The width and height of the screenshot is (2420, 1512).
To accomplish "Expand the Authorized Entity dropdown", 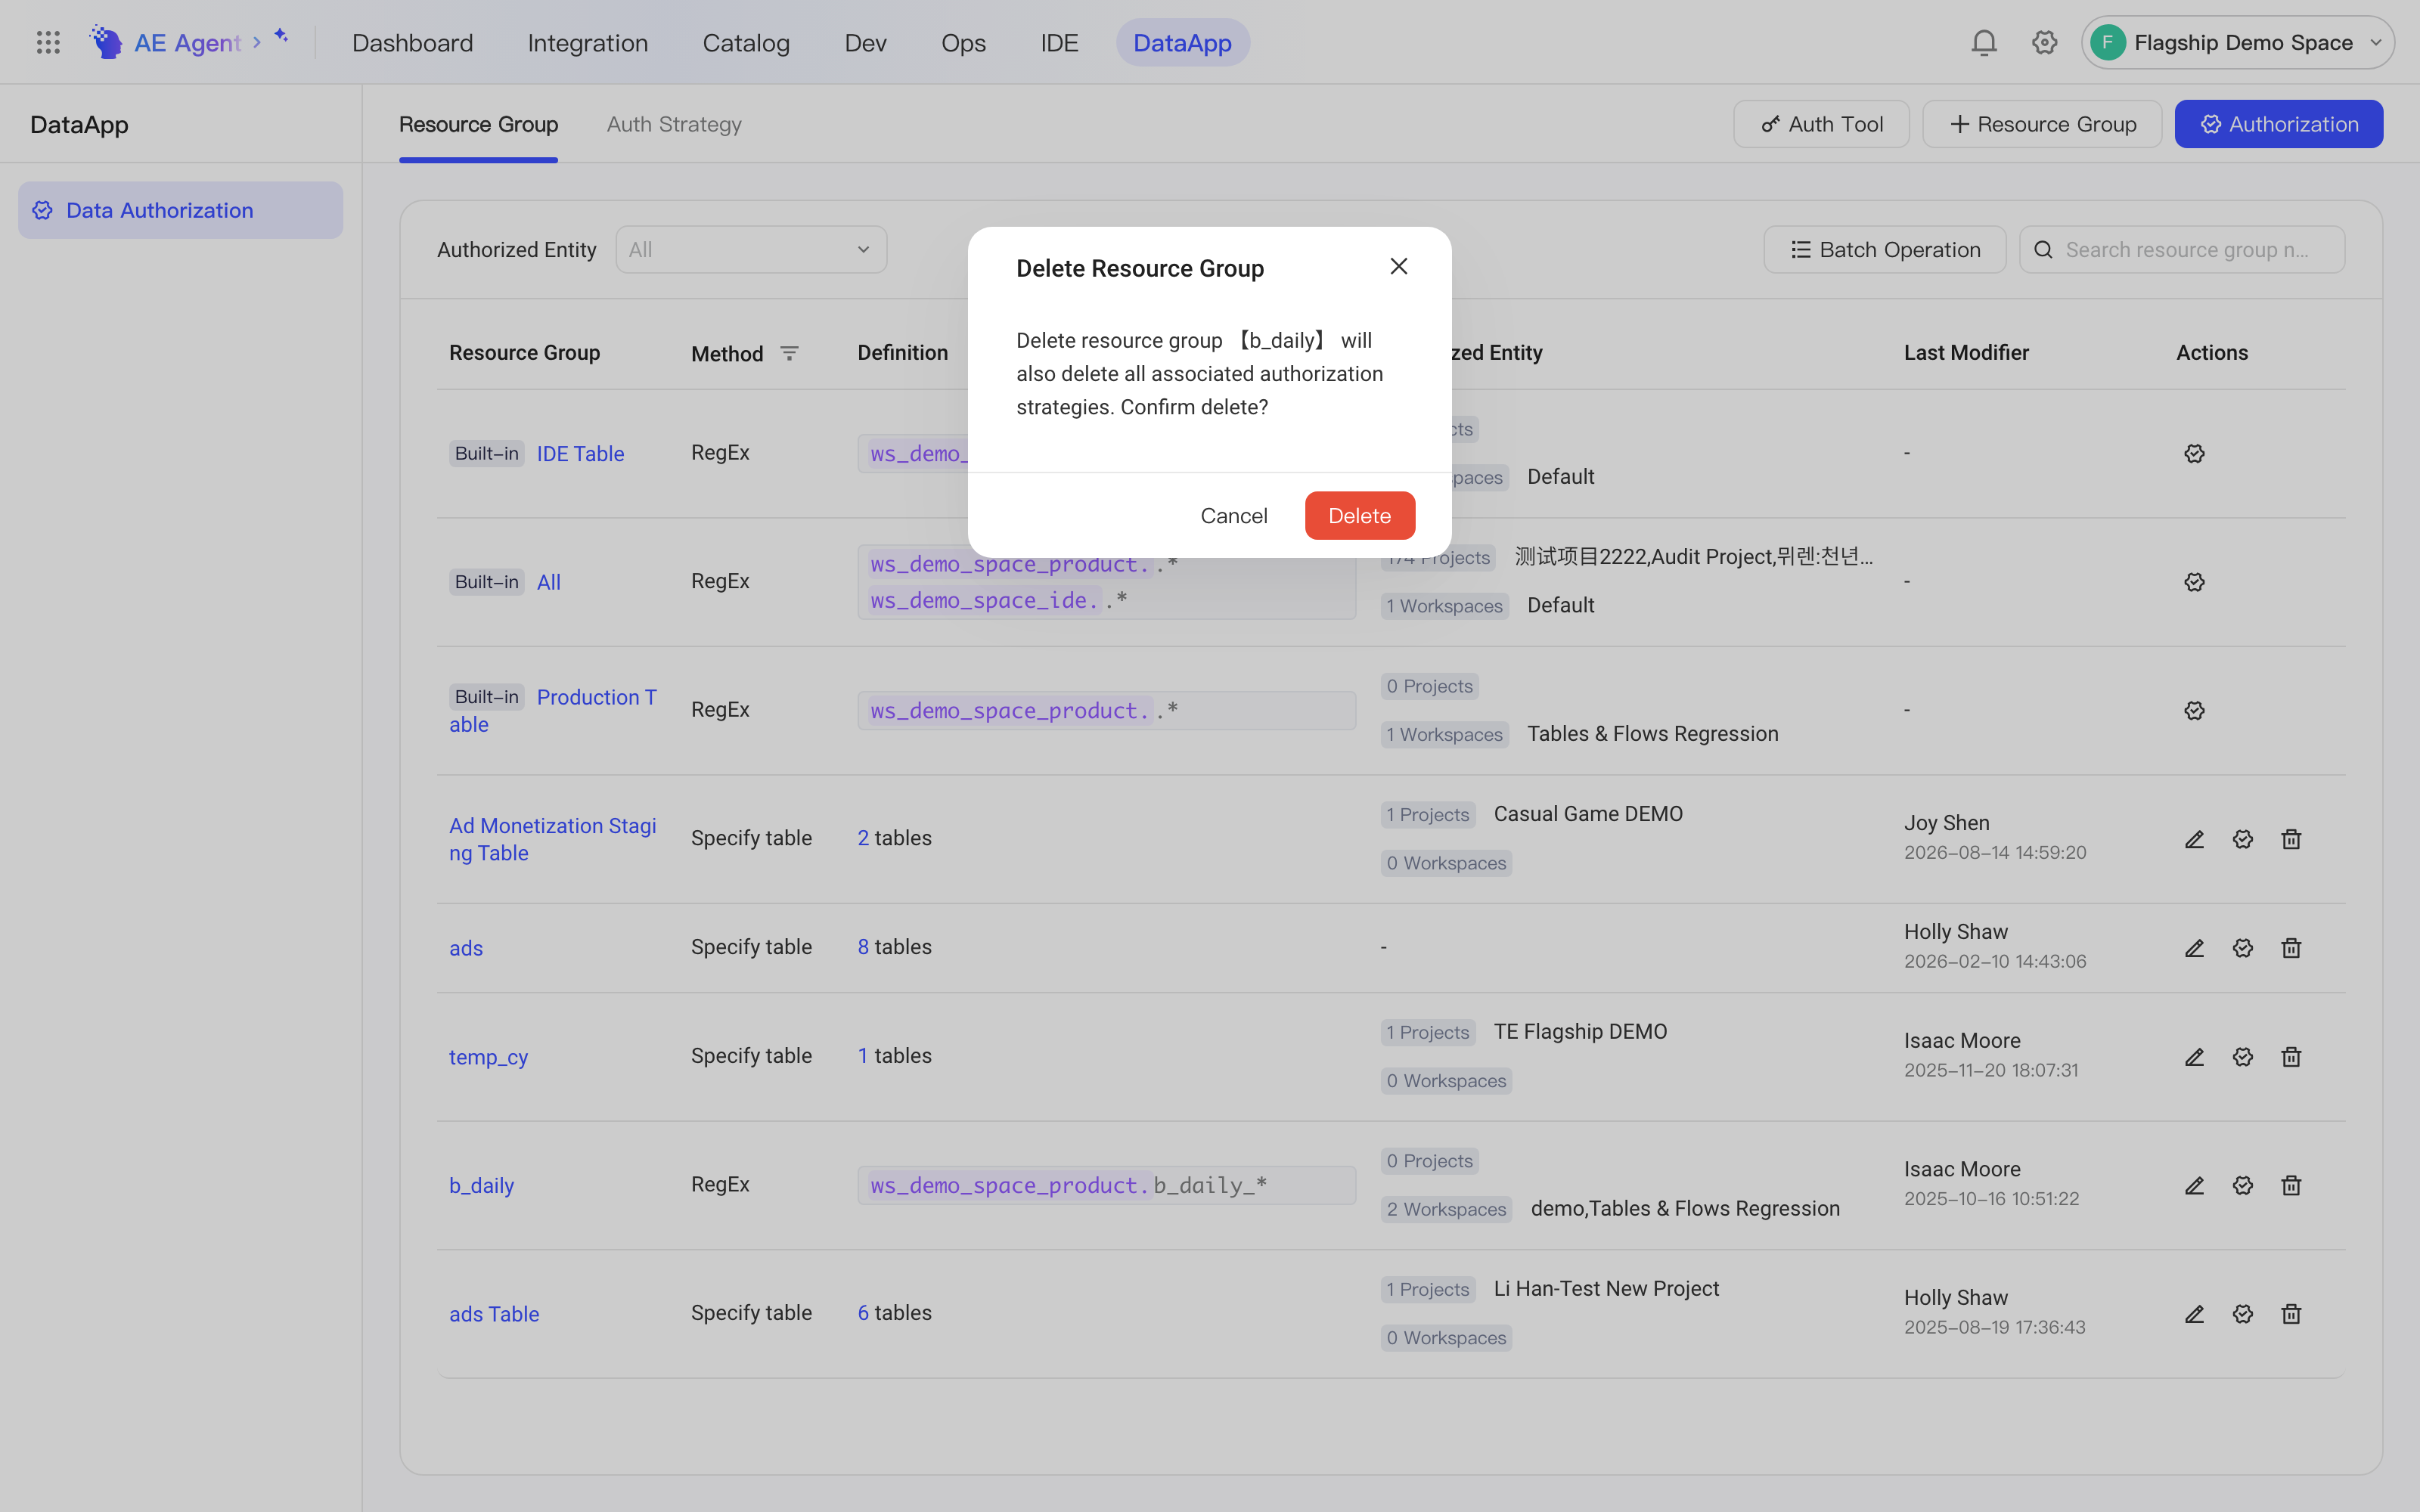I will pyautogui.click(x=751, y=249).
